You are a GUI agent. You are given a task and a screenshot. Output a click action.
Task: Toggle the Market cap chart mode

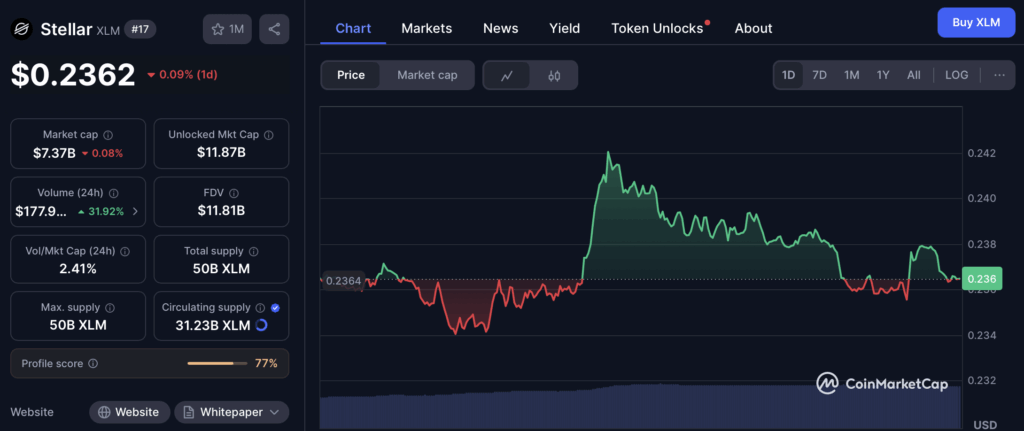427,75
